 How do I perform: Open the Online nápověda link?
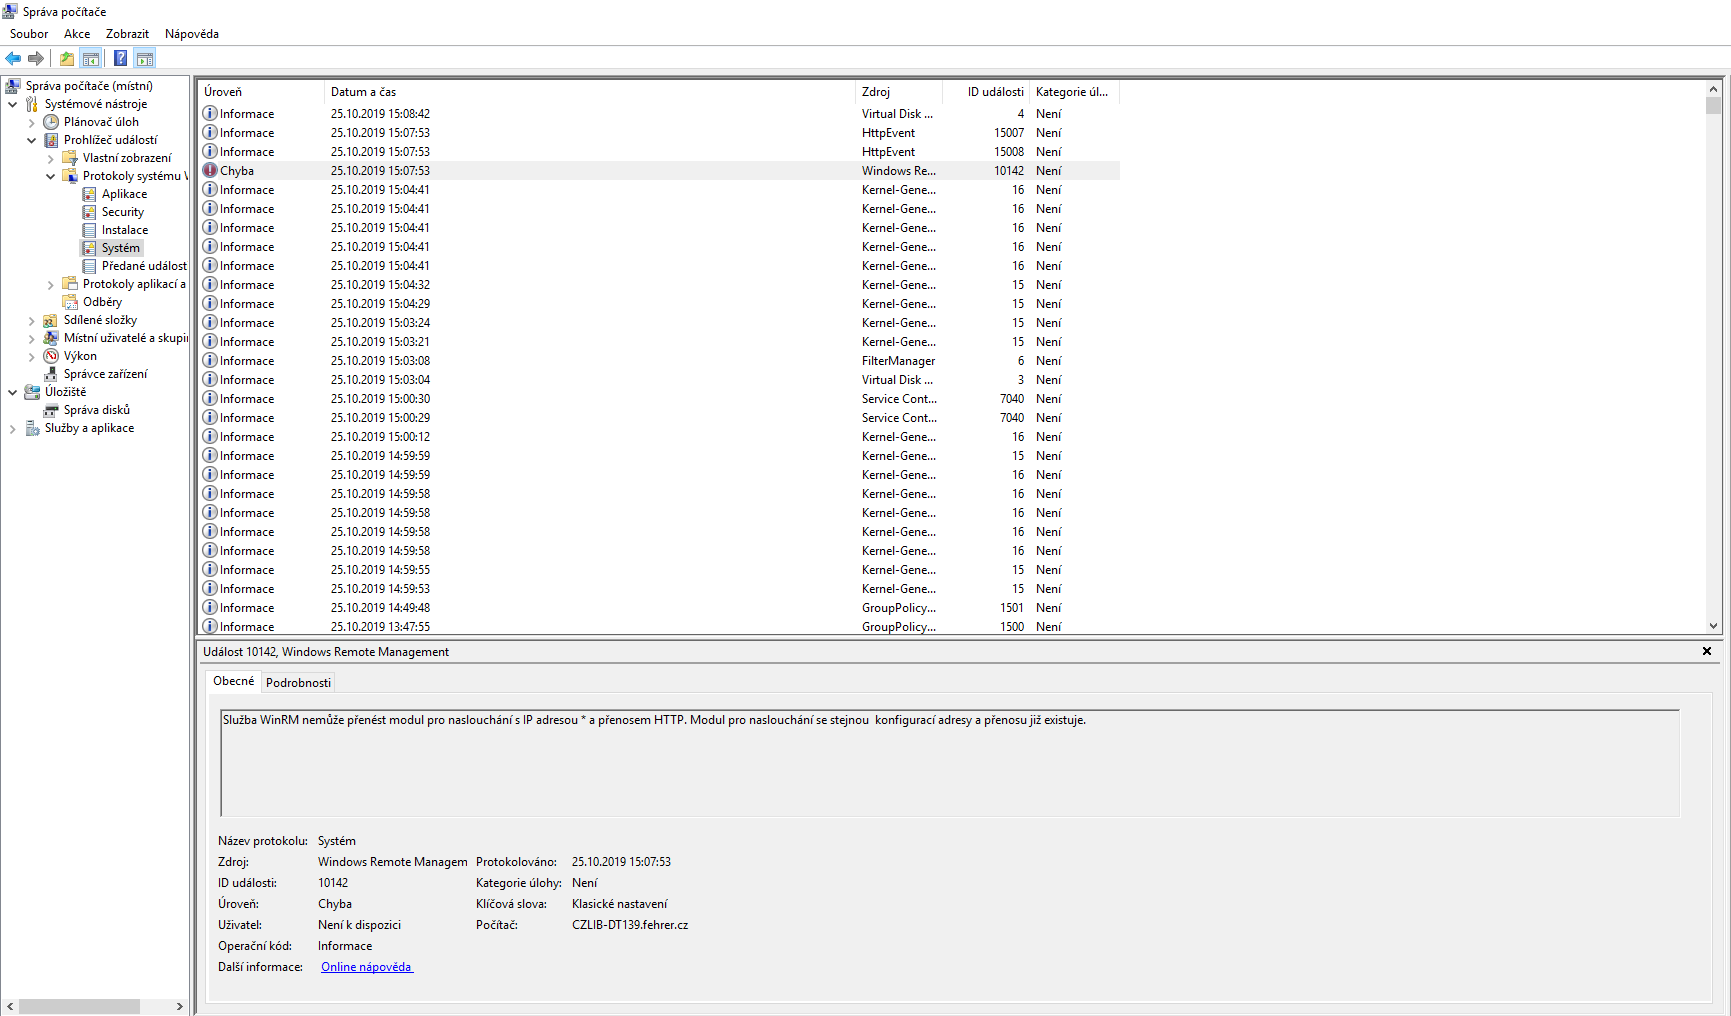tap(366, 967)
